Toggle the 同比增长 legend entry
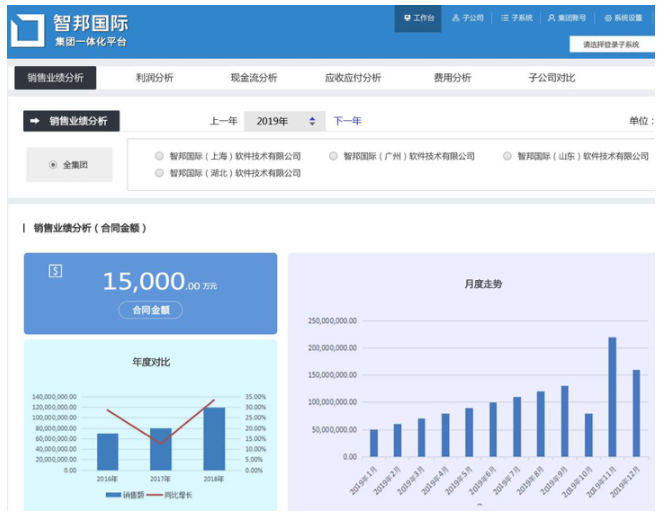Screen dimensions: 660x515 169,495
